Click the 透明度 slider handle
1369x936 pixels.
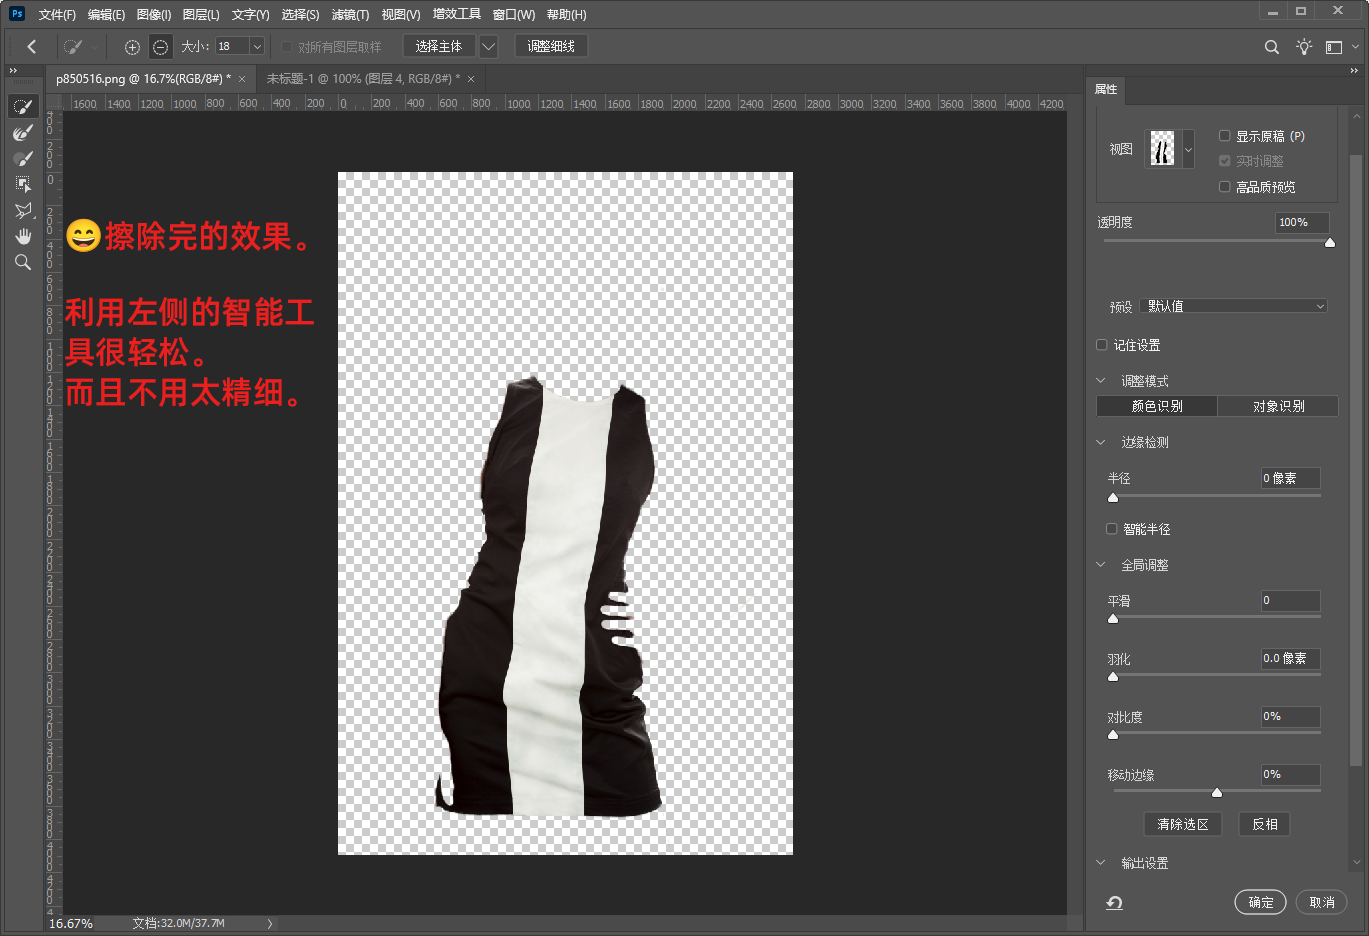1330,242
